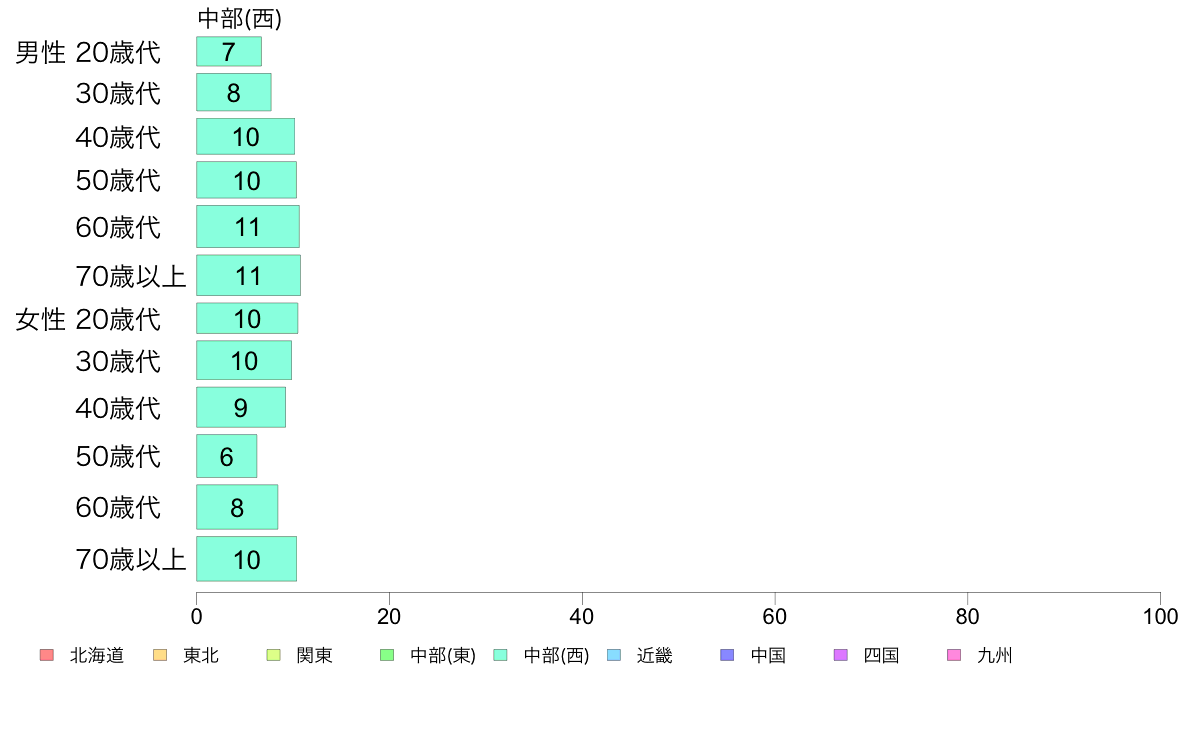Click the 男性 70歳以上 row label
The width and height of the screenshot is (1188, 736).
click(130, 276)
